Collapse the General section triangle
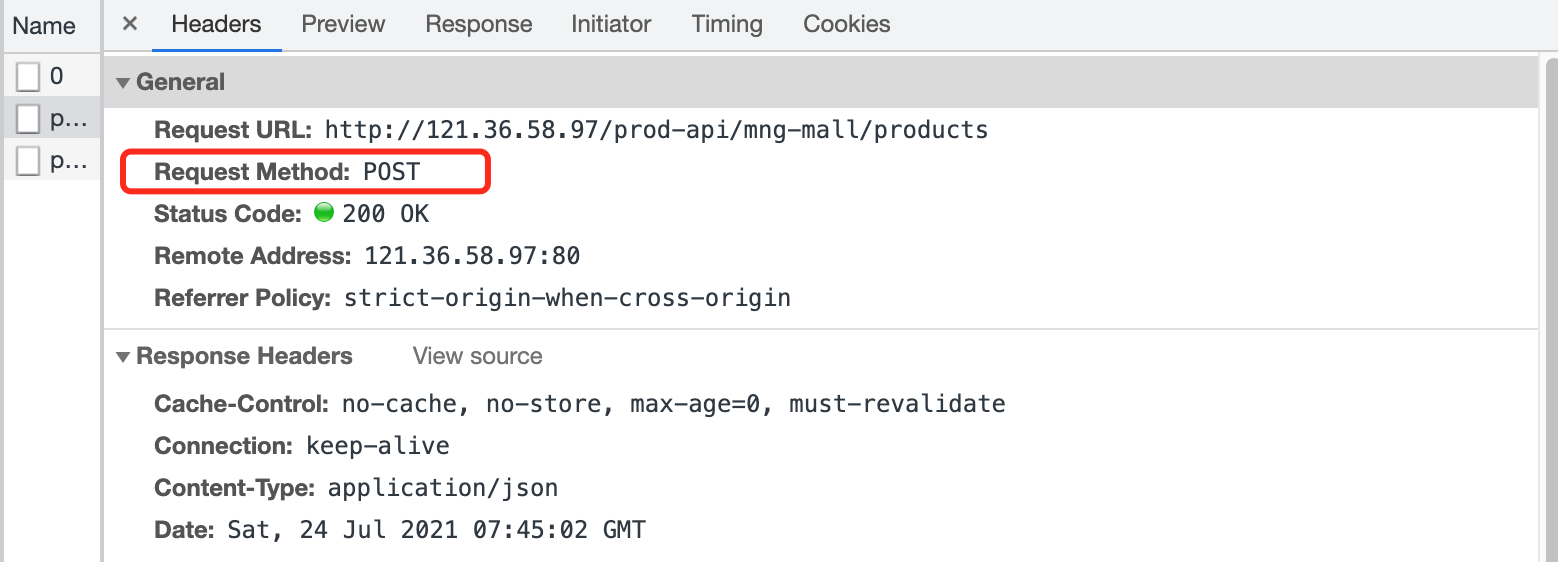 123,83
